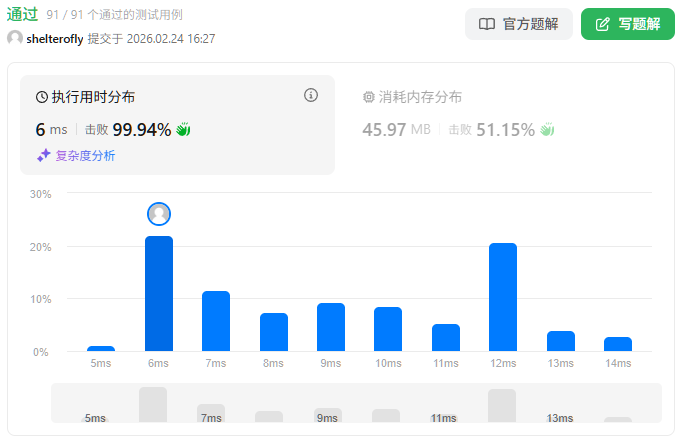Click the clapping hands icon after 99.94%
682x438 pixels.
click(x=184, y=129)
